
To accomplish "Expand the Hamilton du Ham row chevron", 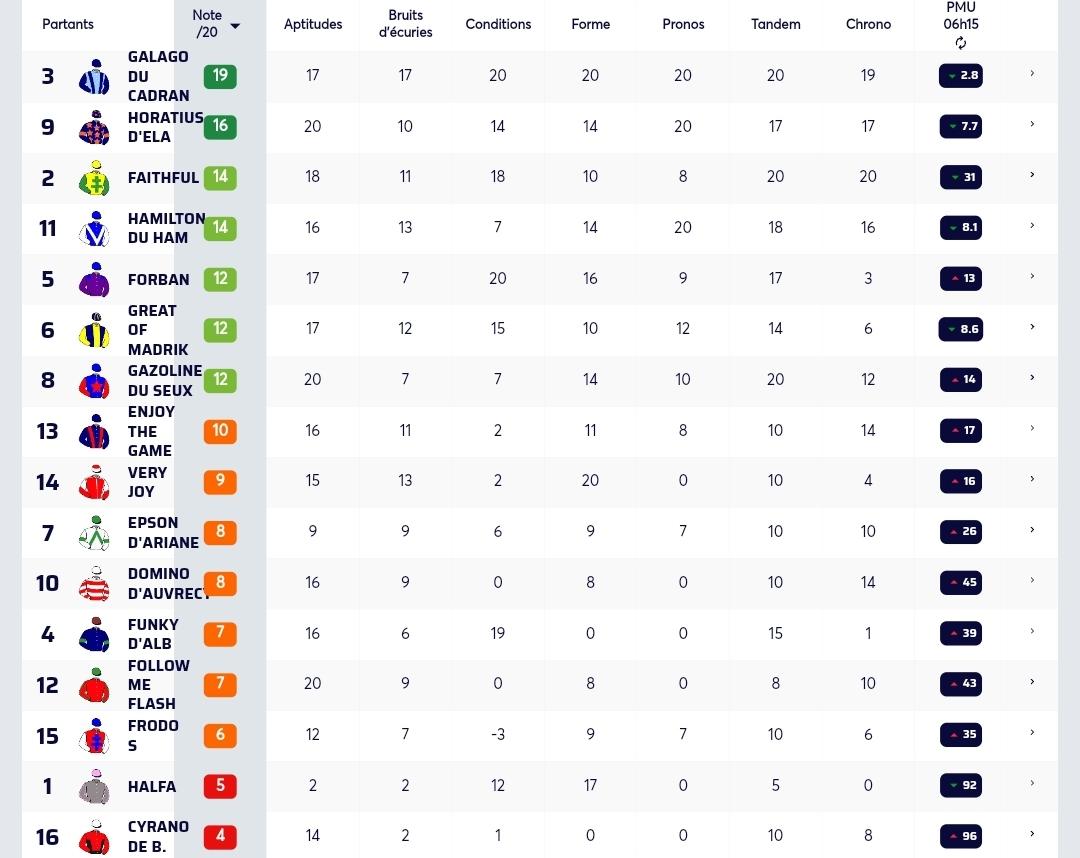I will (1032, 225).
